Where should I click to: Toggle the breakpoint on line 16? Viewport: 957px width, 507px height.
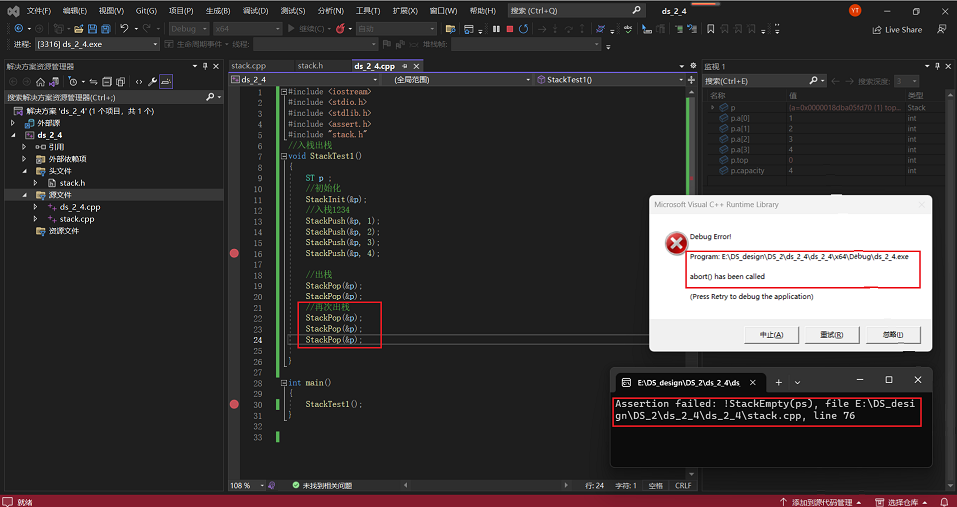click(234, 253)
